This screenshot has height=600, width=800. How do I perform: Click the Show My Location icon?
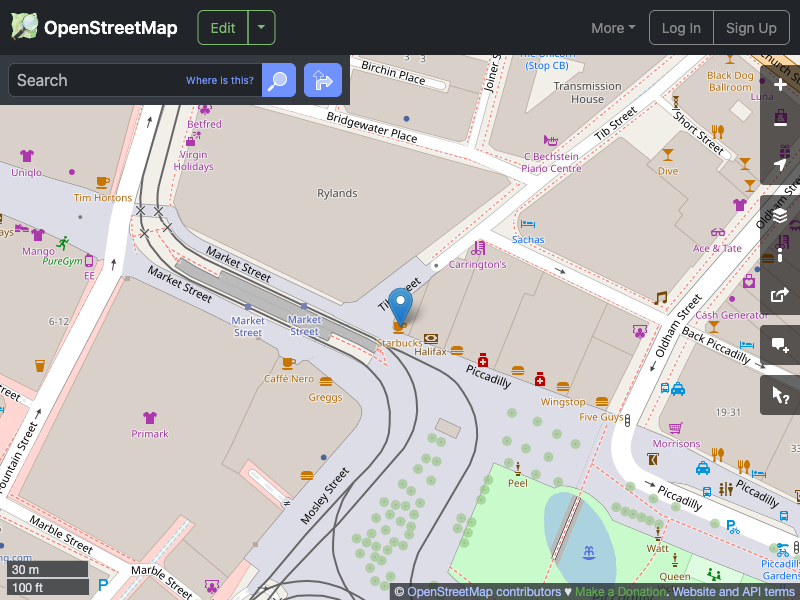[x=780, y=166]
